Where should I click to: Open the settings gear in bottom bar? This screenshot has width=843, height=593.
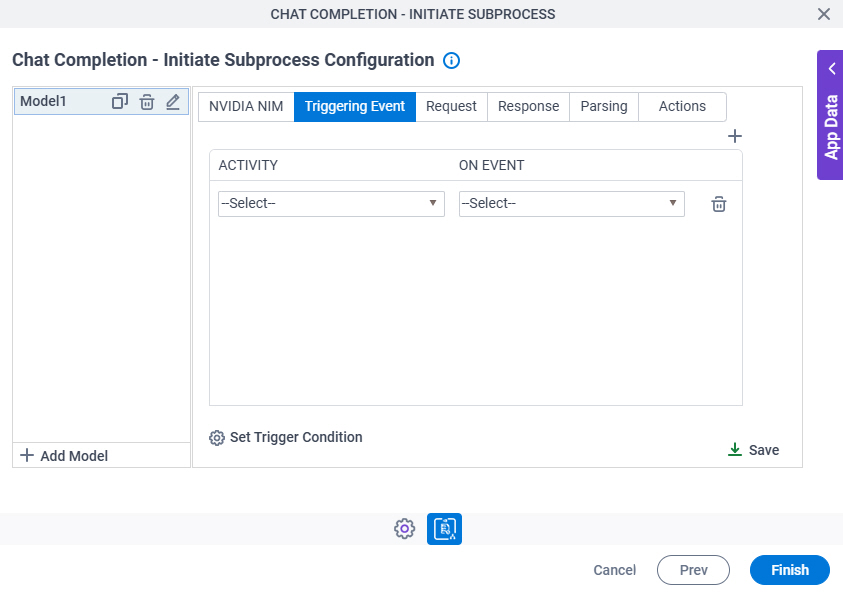tap(404, 528)
